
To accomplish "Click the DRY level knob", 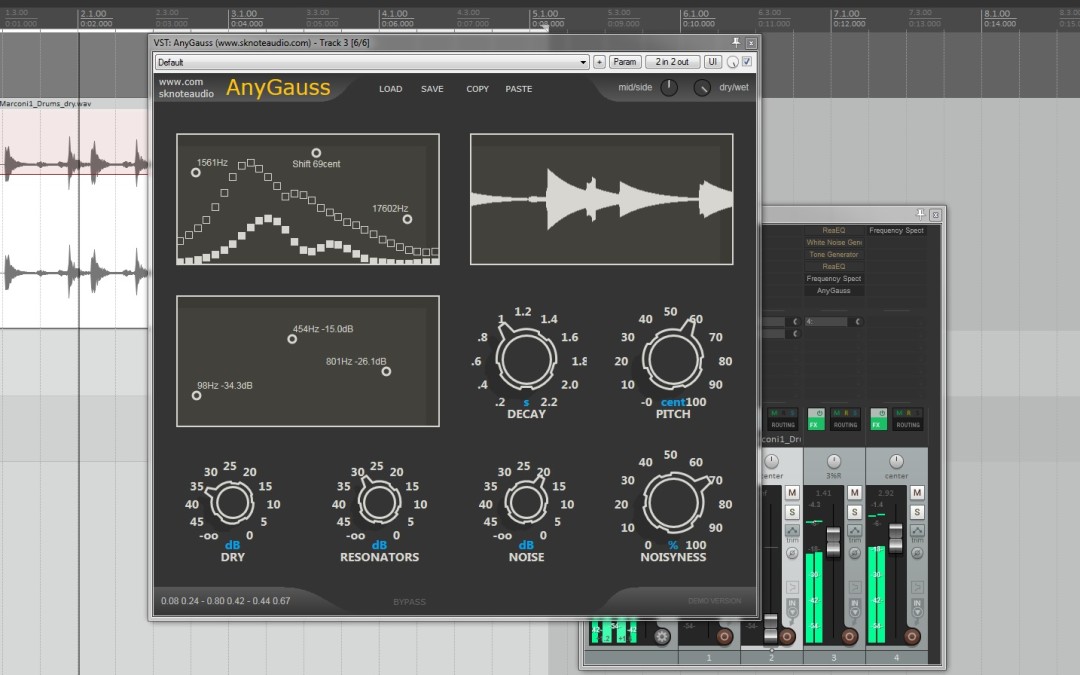I will pos(232,503).
